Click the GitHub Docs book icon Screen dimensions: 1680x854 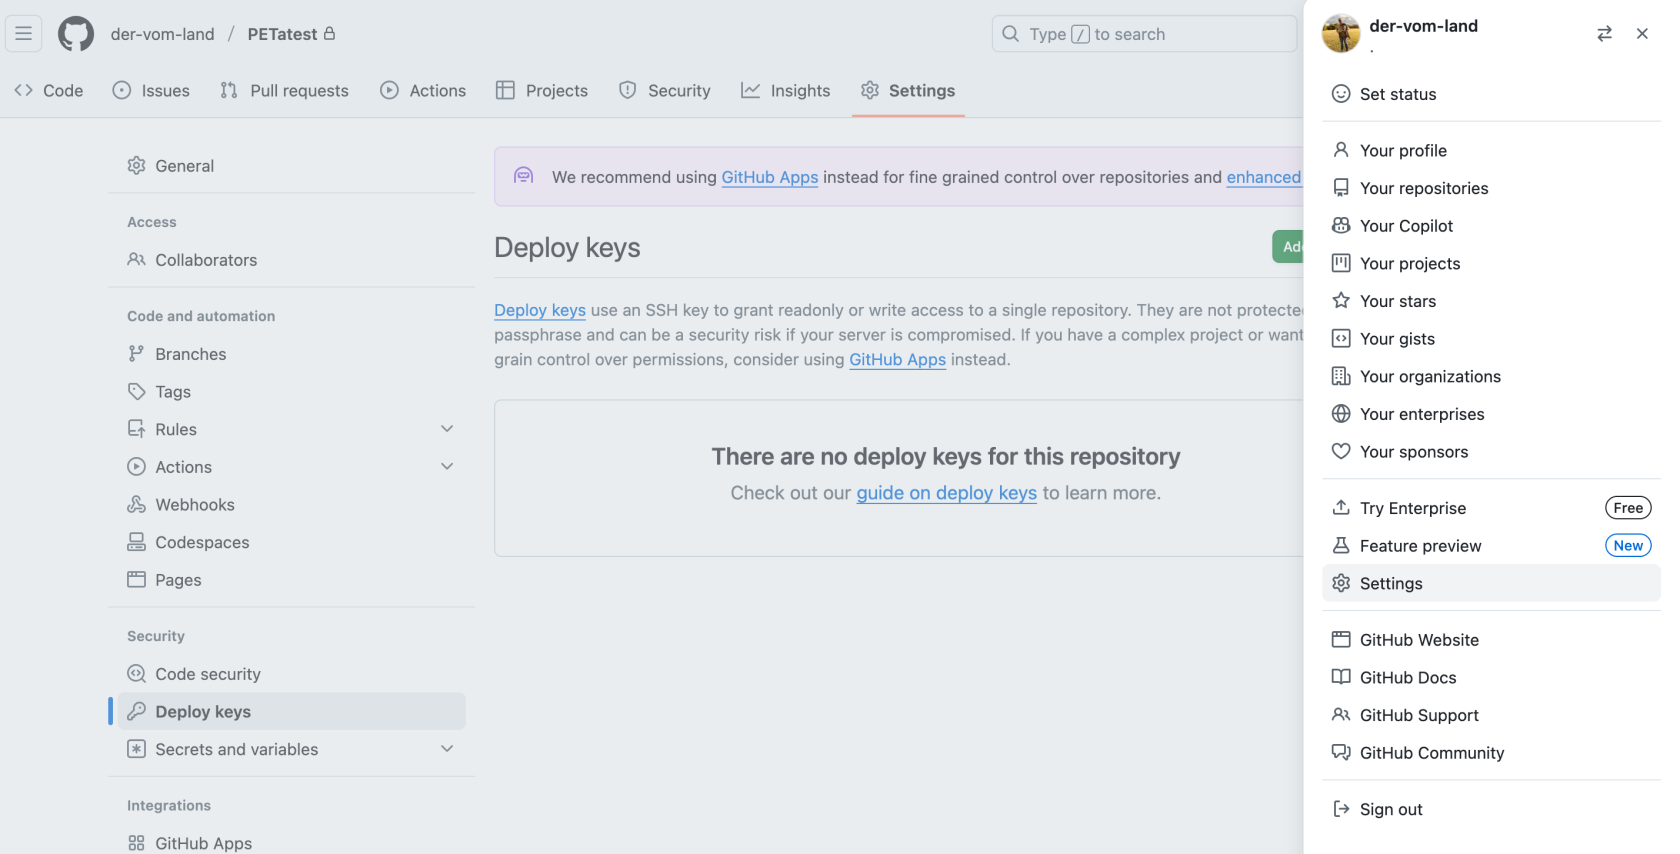1341,677
